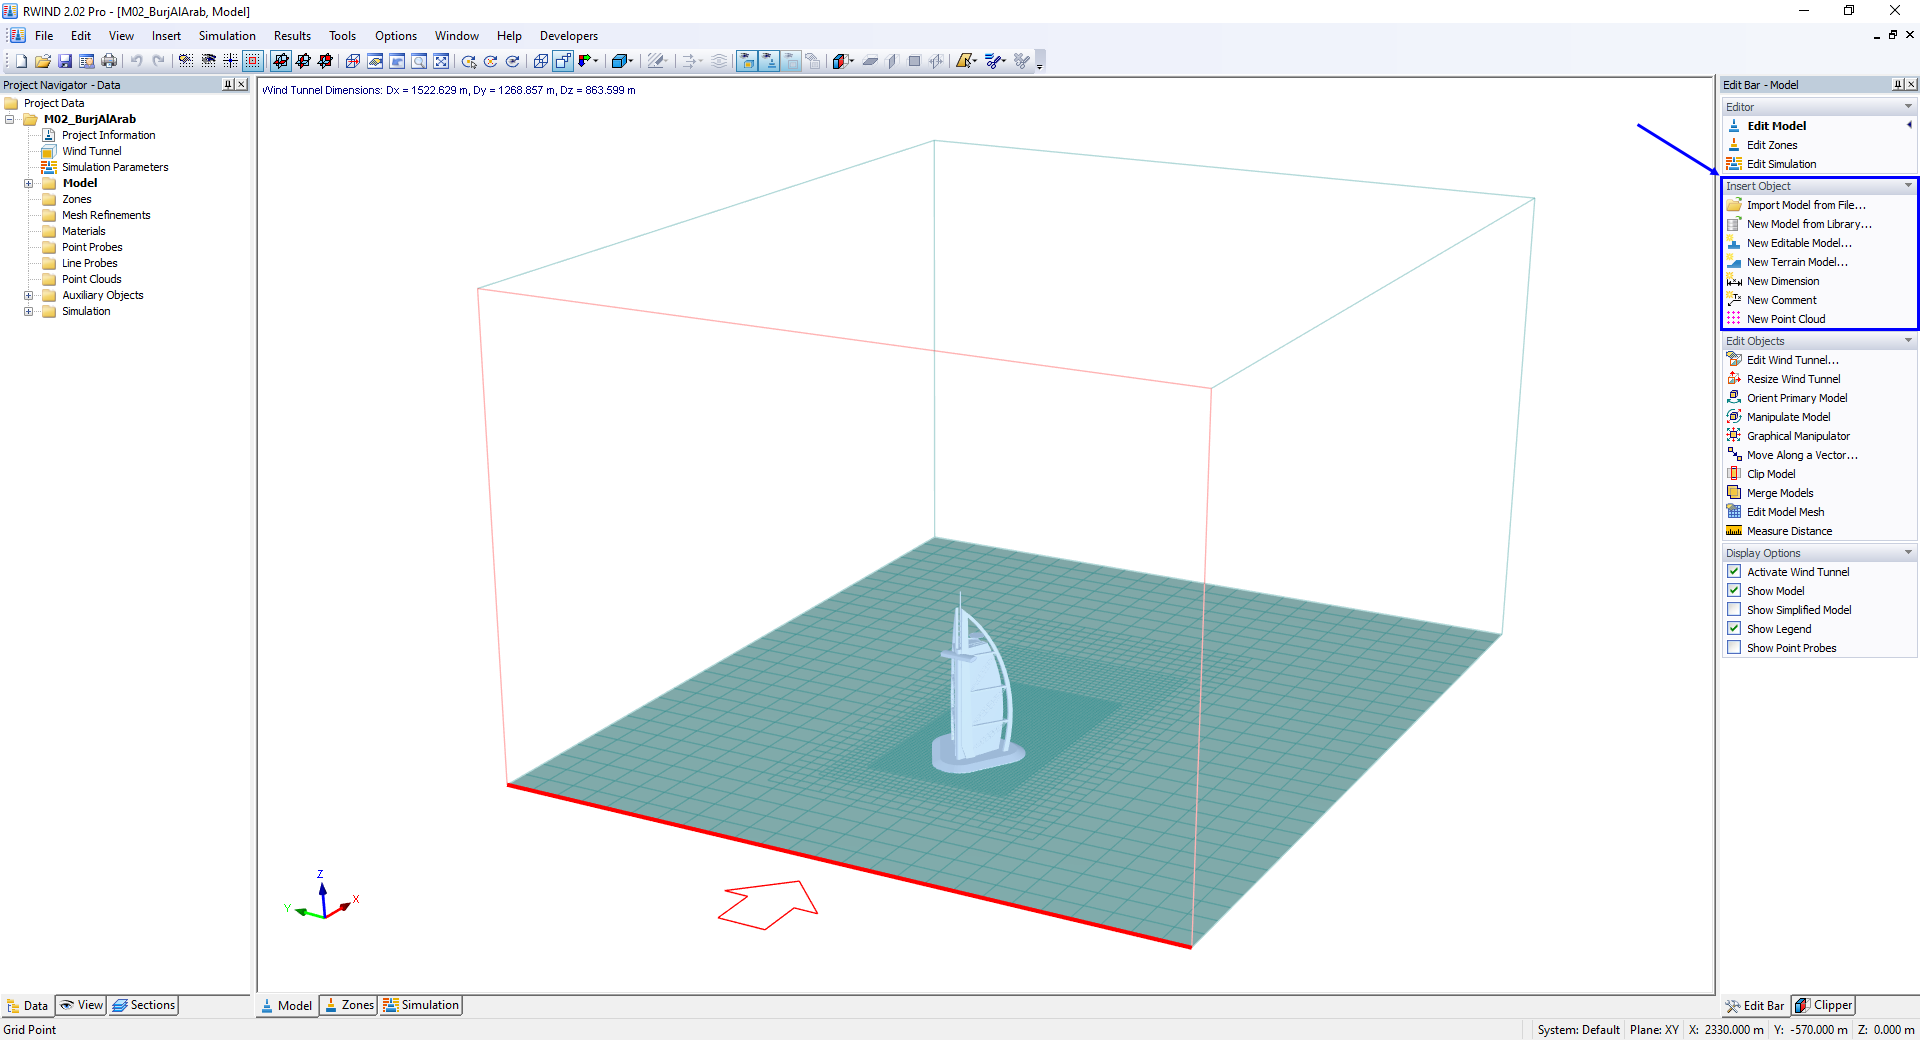Screen dimensions: 1920x1040
Task: Click the New Point Cloud icon
Action: pos(1734,319)
